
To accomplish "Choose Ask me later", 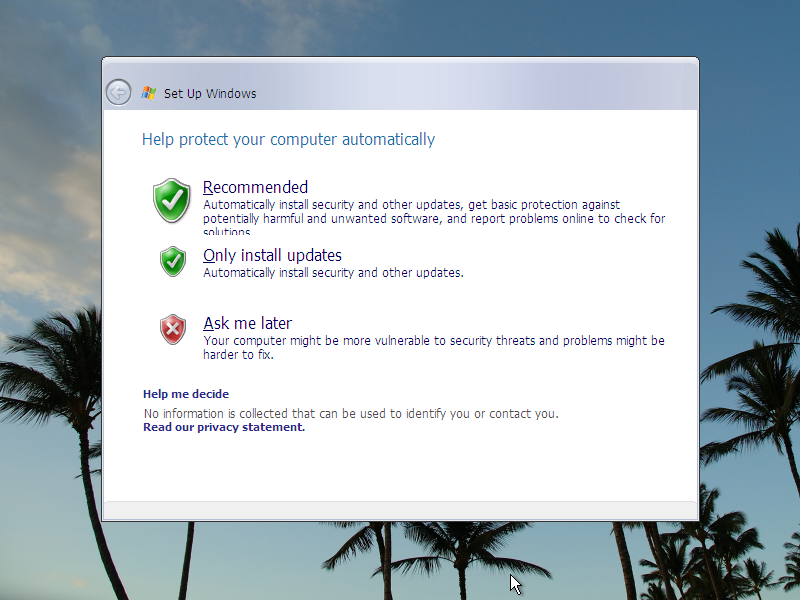I will (x=247, y=323).
